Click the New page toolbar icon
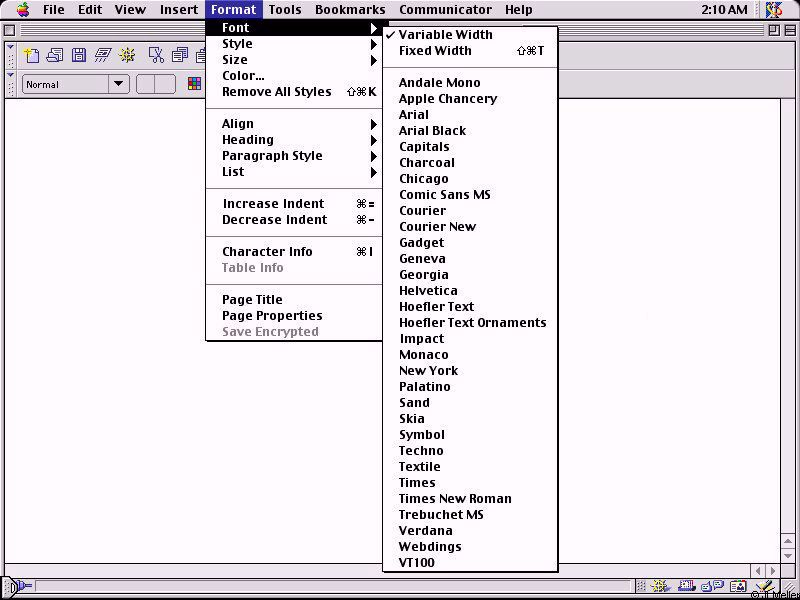Viewport: 800px width, 600px height. (x=32, y=55)
